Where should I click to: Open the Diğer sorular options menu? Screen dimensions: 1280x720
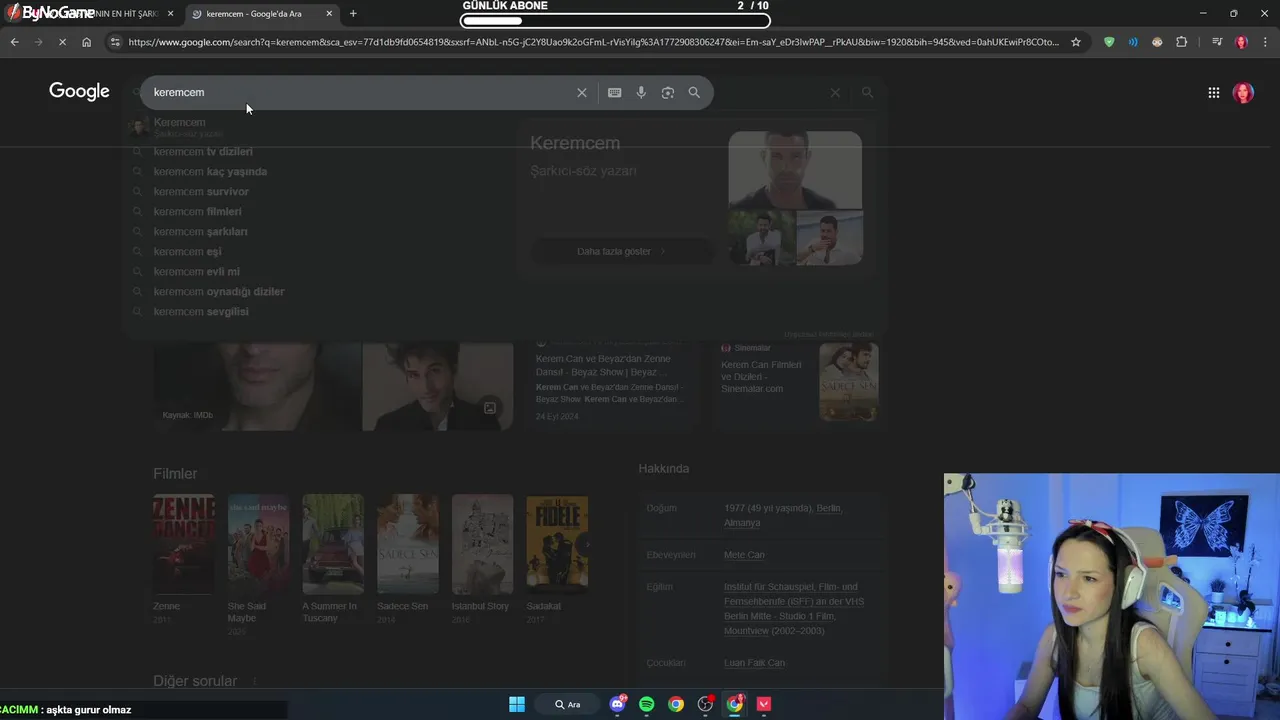coord(254,681)
